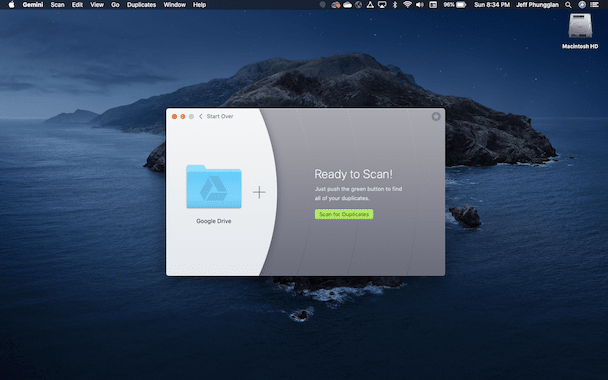Open the Apple menu

click(11, 5)
